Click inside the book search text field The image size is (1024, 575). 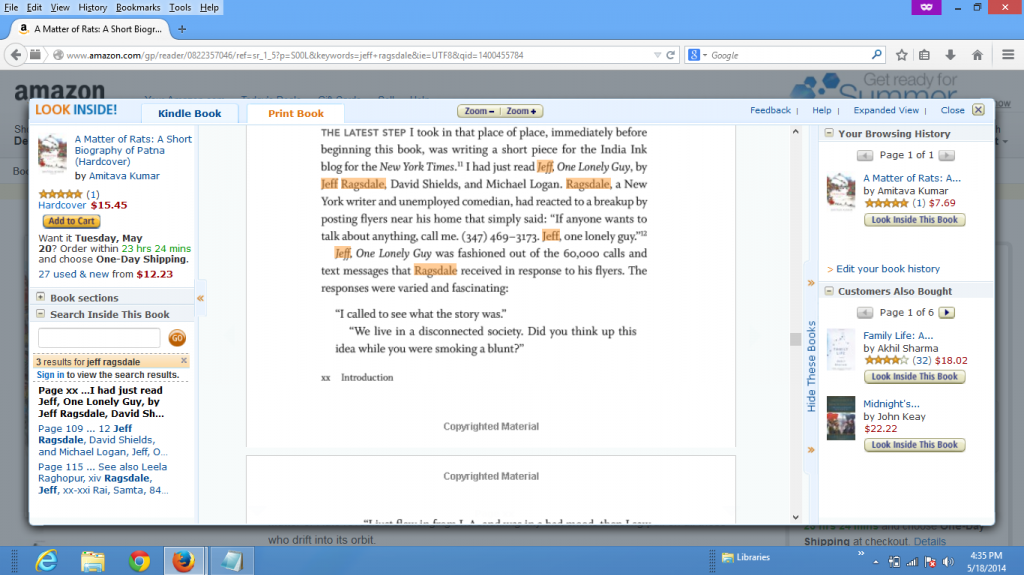pyautogui.click(x=99, y=338)
